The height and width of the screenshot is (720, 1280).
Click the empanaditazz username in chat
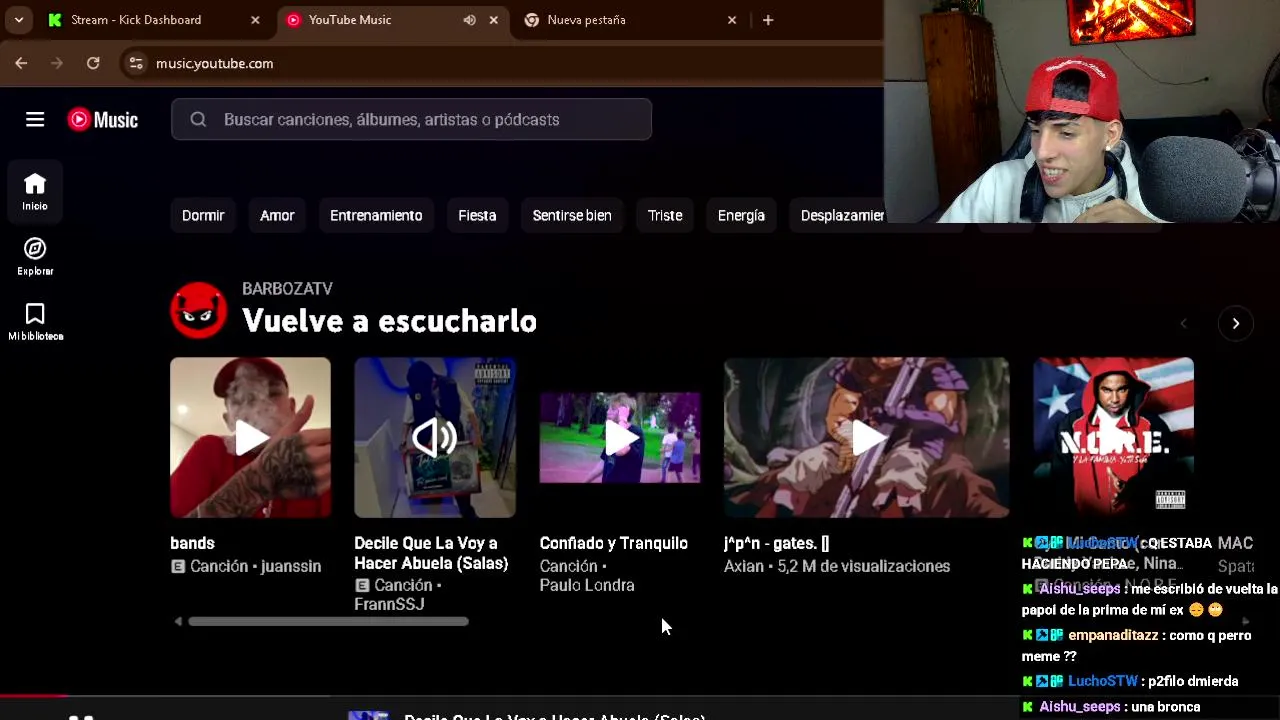pos(1113,635)
